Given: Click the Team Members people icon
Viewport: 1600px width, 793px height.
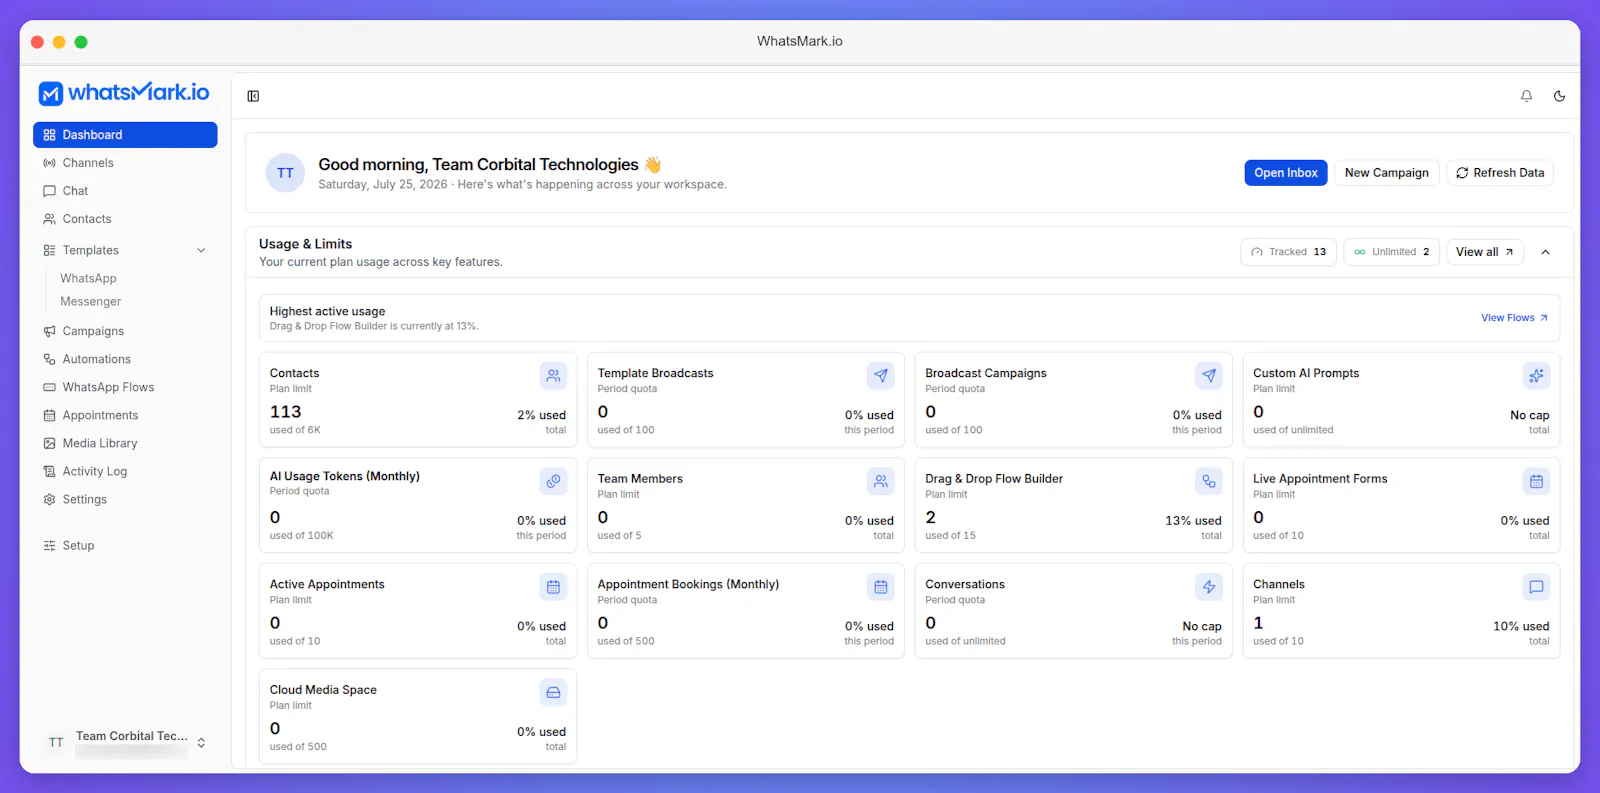Looking at the screenshot, I should click(881, 481).
